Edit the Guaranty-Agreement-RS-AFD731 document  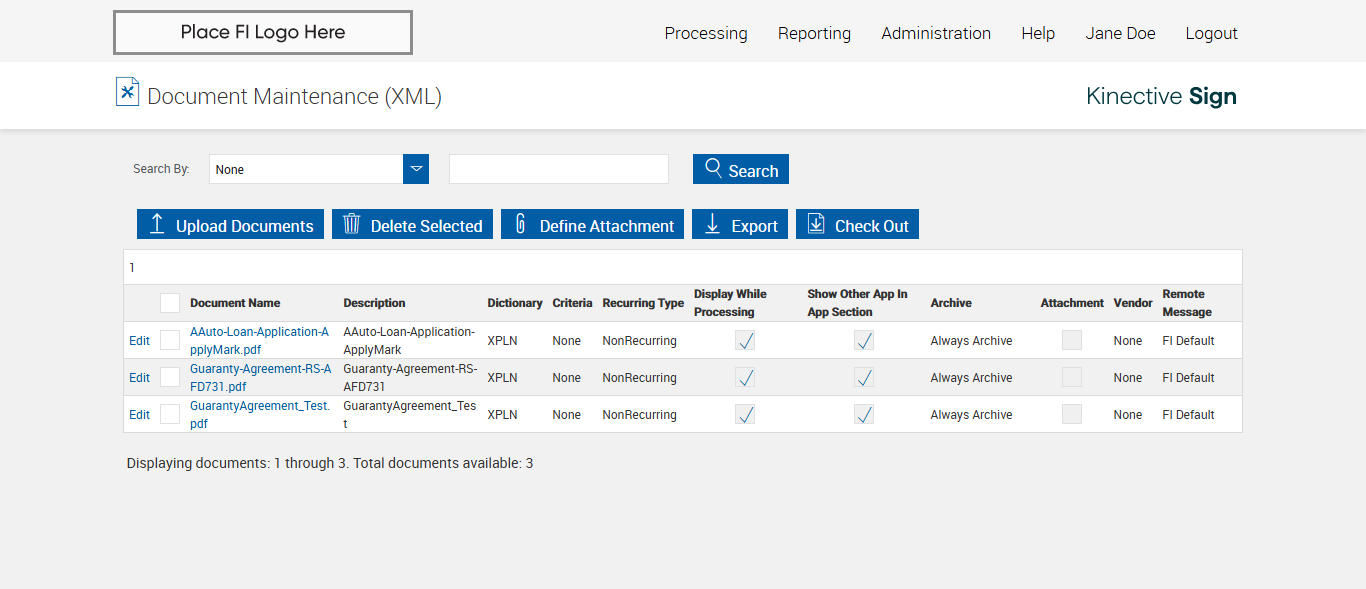(139, 378)
